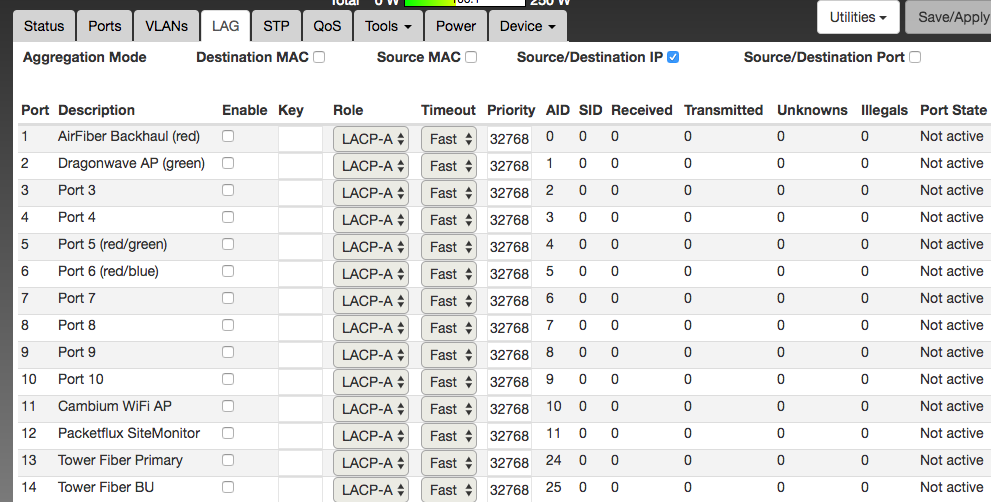Edit the Priority field for Tower Fiber Primary

tap(509, 462)
